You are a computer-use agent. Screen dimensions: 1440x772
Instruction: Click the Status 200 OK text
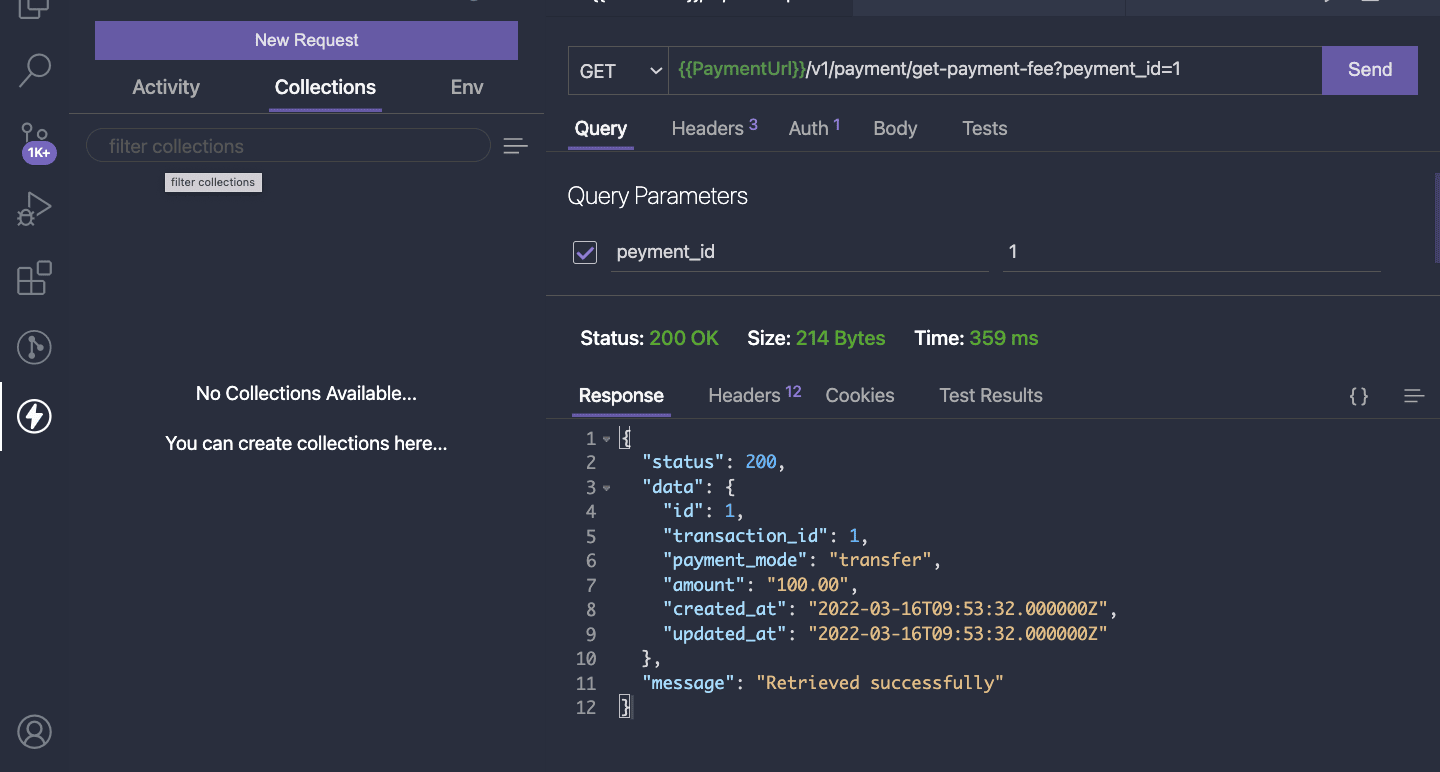pyautogui.click(x=650, y=338)
